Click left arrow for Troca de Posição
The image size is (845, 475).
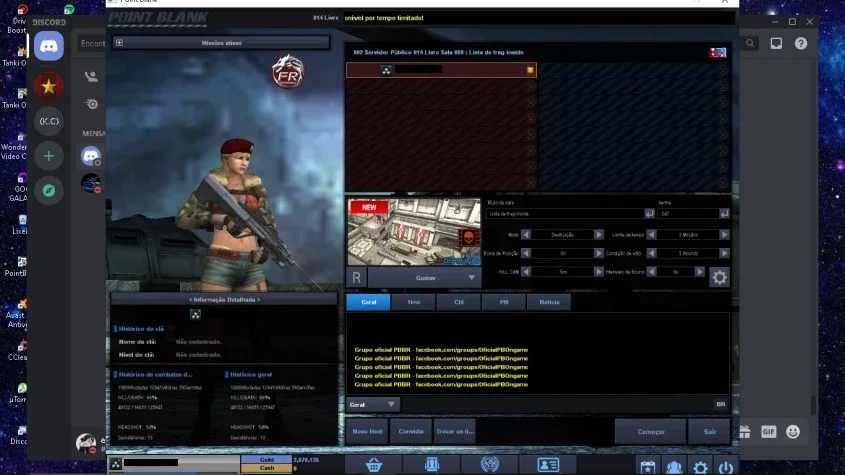[x=526, y=253]
